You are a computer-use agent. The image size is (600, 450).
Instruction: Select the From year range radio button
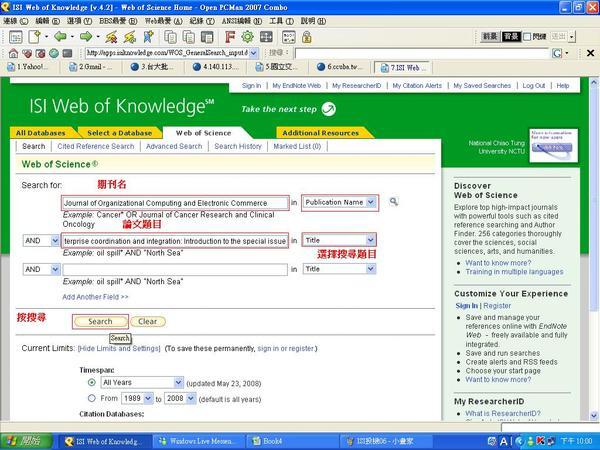point(91,398)
